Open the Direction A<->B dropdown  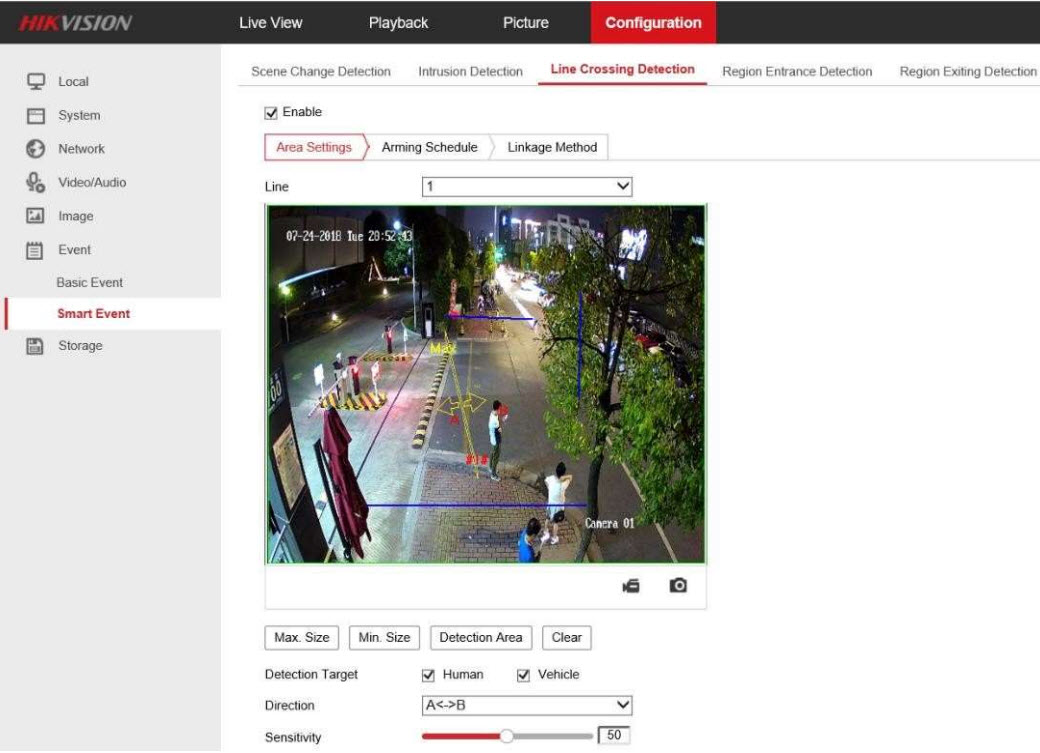(x=527, y=706)
